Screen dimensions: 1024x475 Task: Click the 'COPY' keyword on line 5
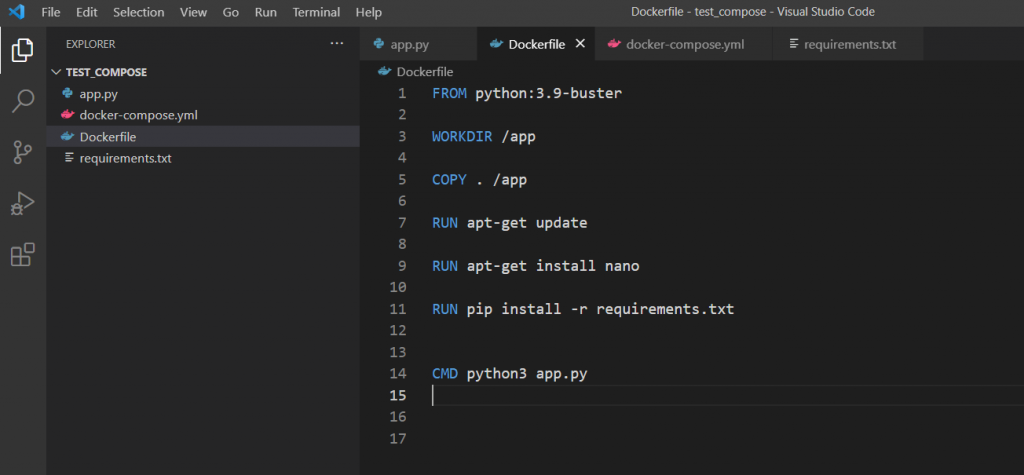(x=449, y=180)
